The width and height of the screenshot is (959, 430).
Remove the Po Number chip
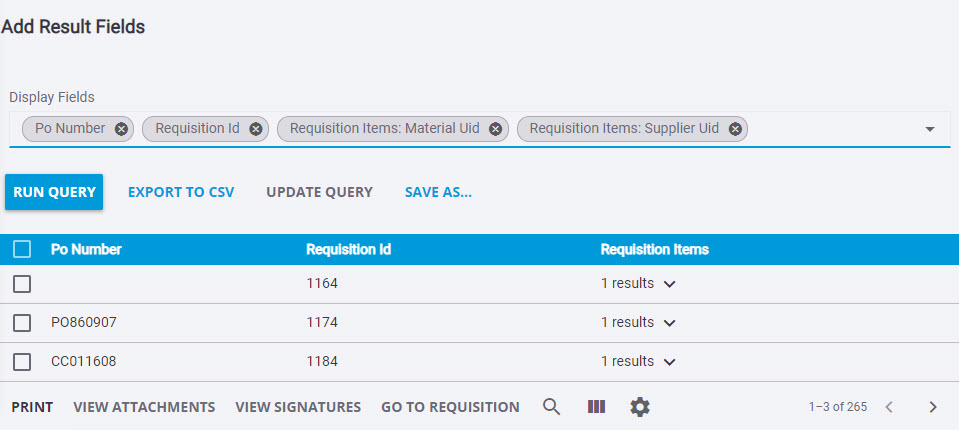click(x=122, y=129)
